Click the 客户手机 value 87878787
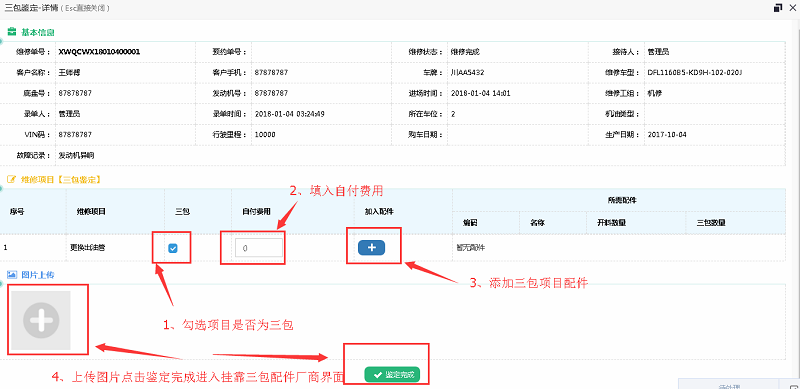The height and width of the screenshot is (389, 800). [x=271, y=72]
